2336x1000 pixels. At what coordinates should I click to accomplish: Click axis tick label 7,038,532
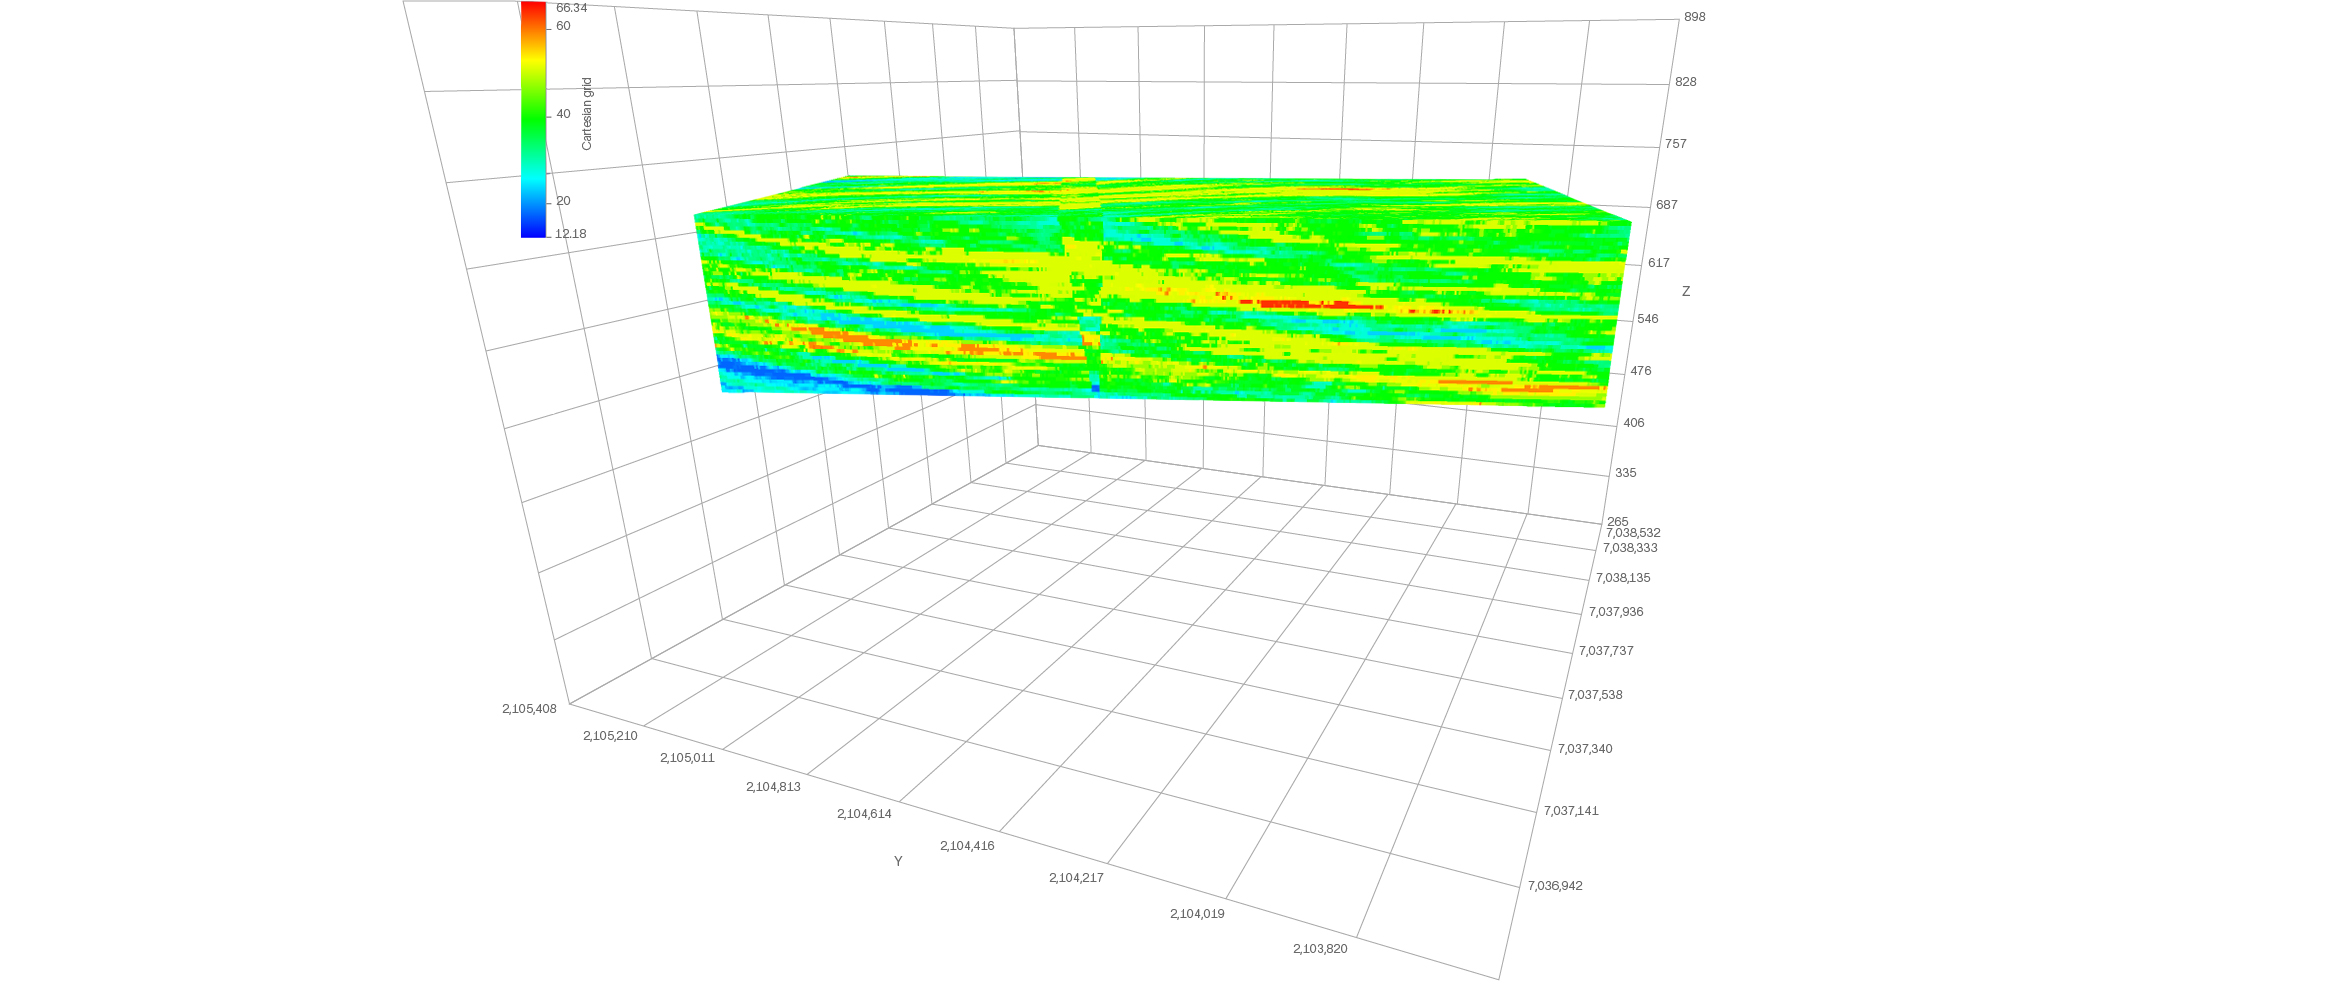1633,533
